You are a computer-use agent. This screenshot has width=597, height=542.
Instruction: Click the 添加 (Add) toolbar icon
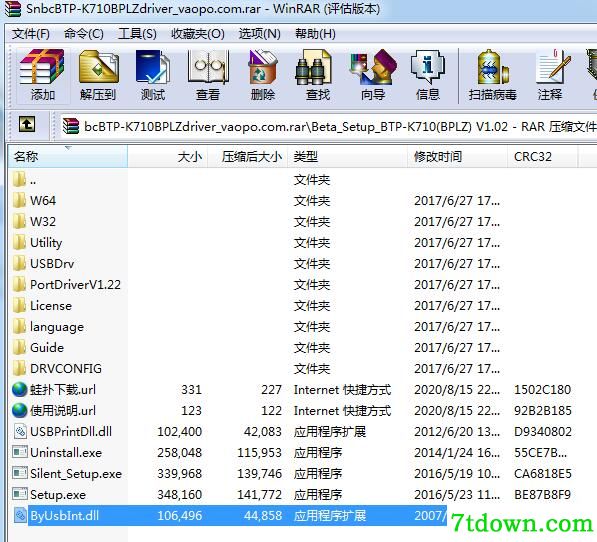point(42,67)
